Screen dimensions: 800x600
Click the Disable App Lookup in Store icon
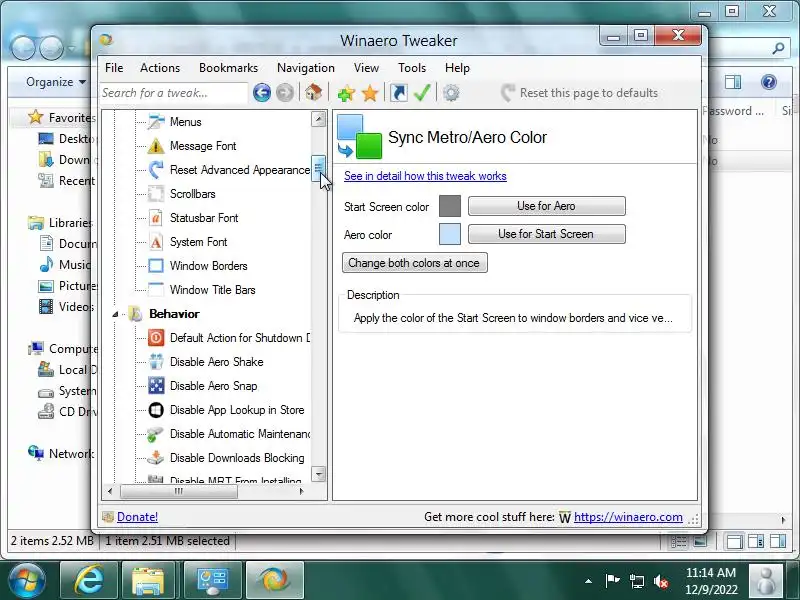(156, 410)
